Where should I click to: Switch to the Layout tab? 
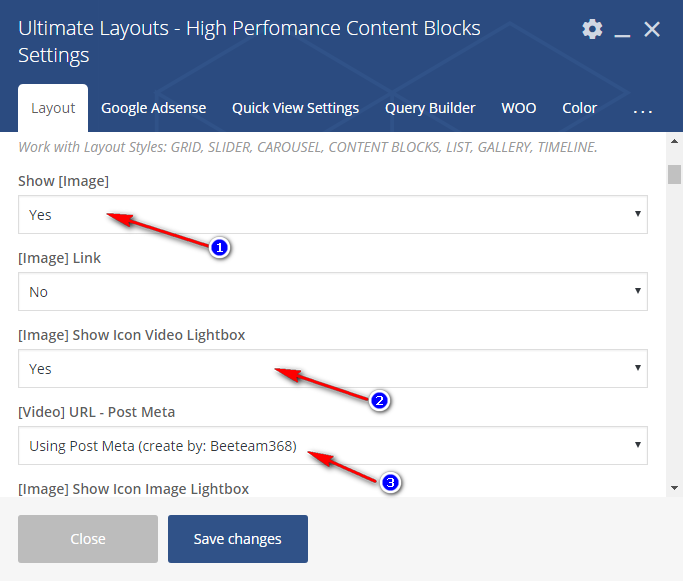point(53,108)
